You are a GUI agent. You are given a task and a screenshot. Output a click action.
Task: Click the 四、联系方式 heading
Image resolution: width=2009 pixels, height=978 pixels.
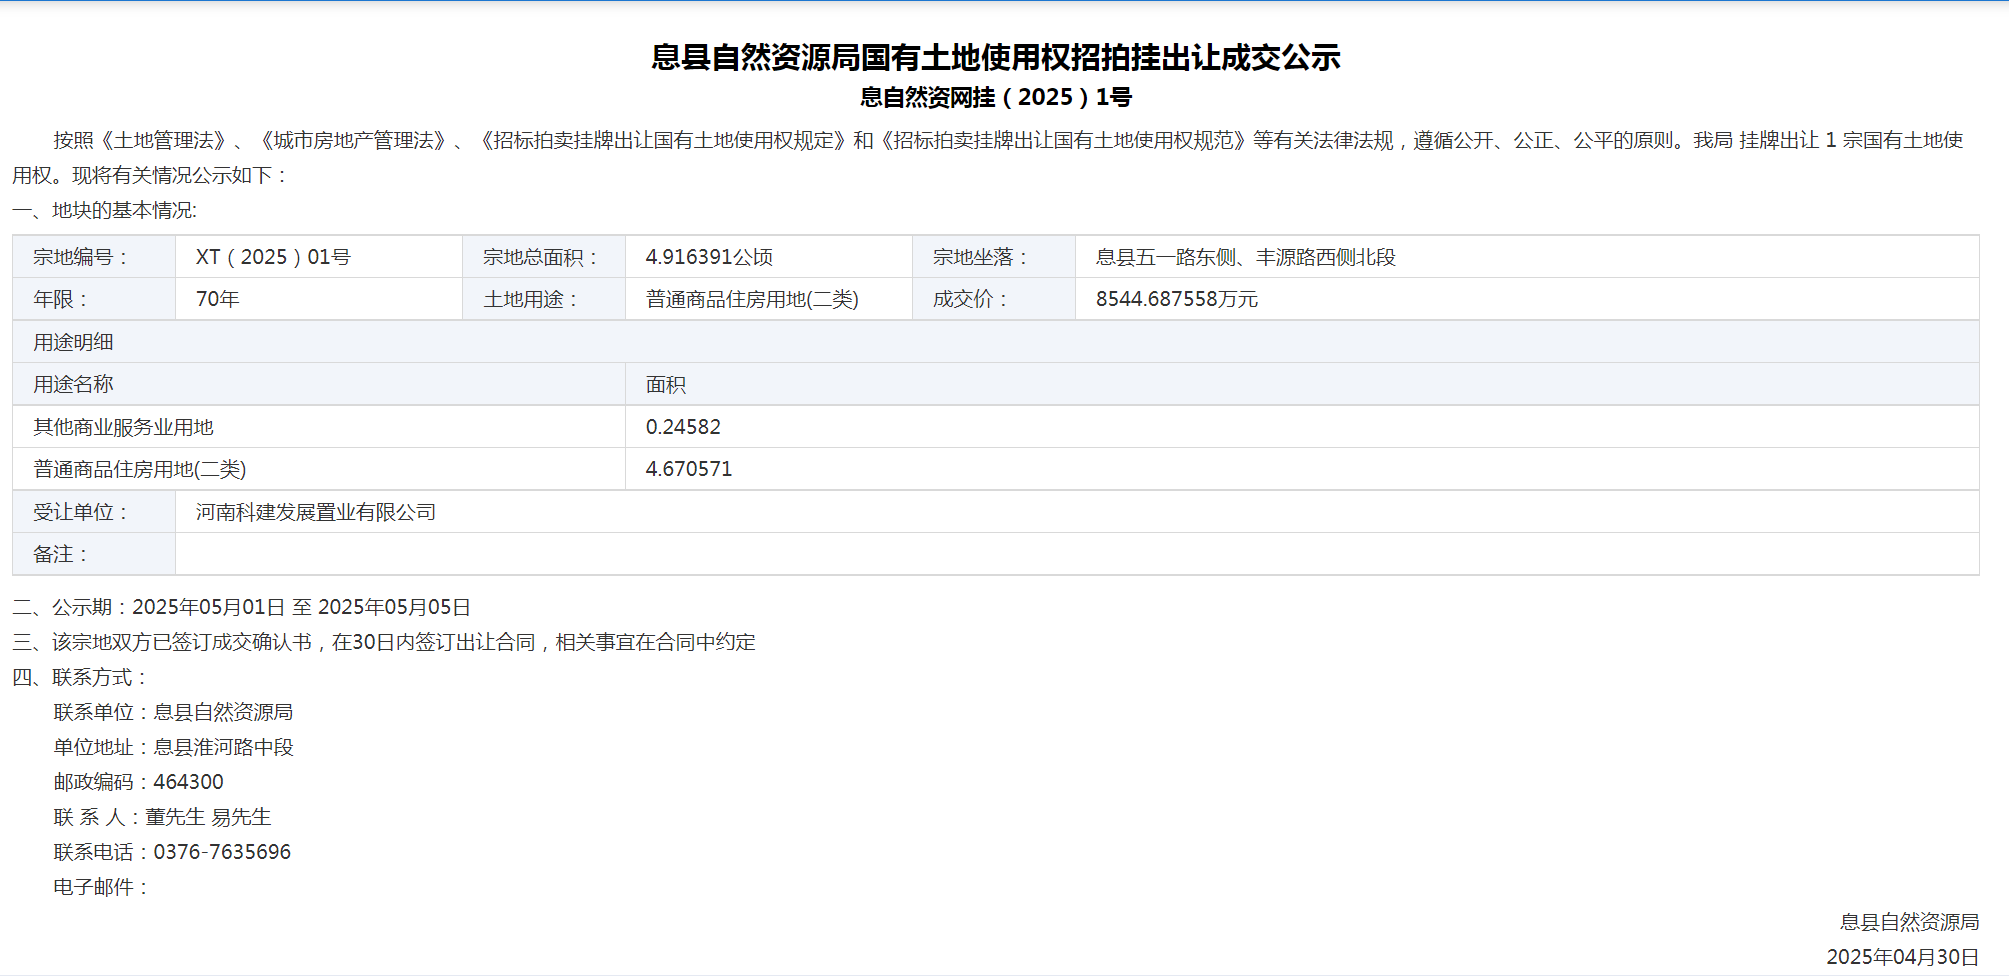click(x=80, y=677)
